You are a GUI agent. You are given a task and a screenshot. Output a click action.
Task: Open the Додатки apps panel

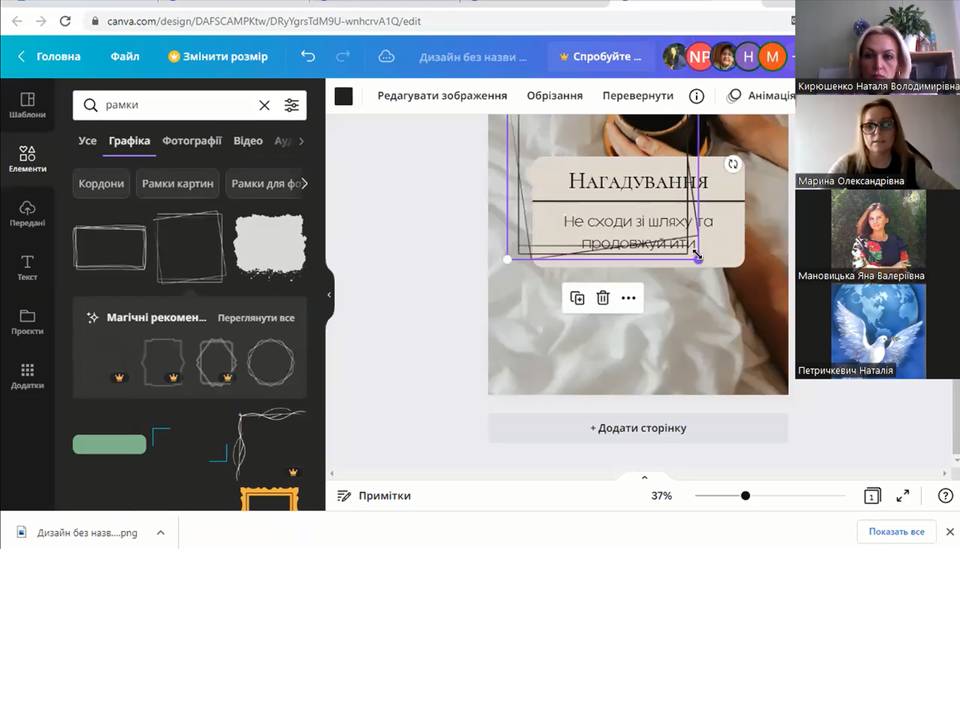[x=27, y=375]
